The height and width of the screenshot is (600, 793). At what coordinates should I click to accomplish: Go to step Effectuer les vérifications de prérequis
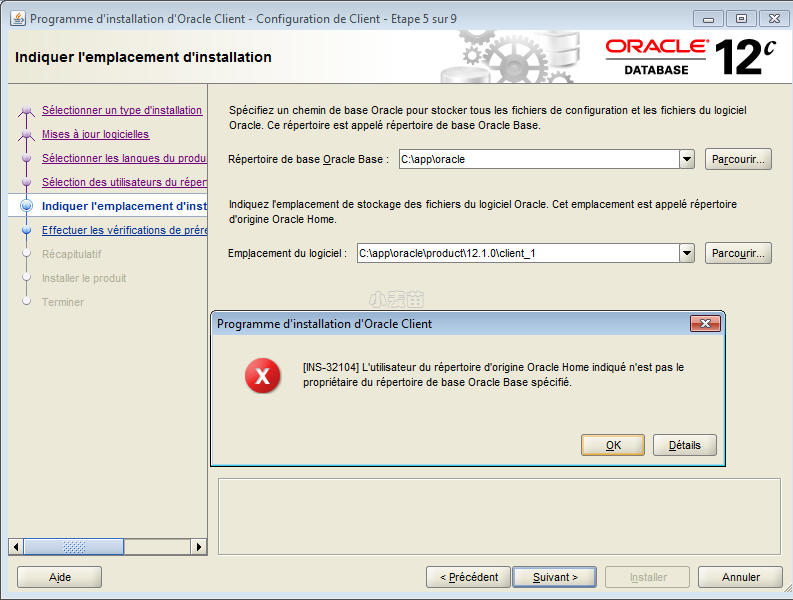(124, 230)
